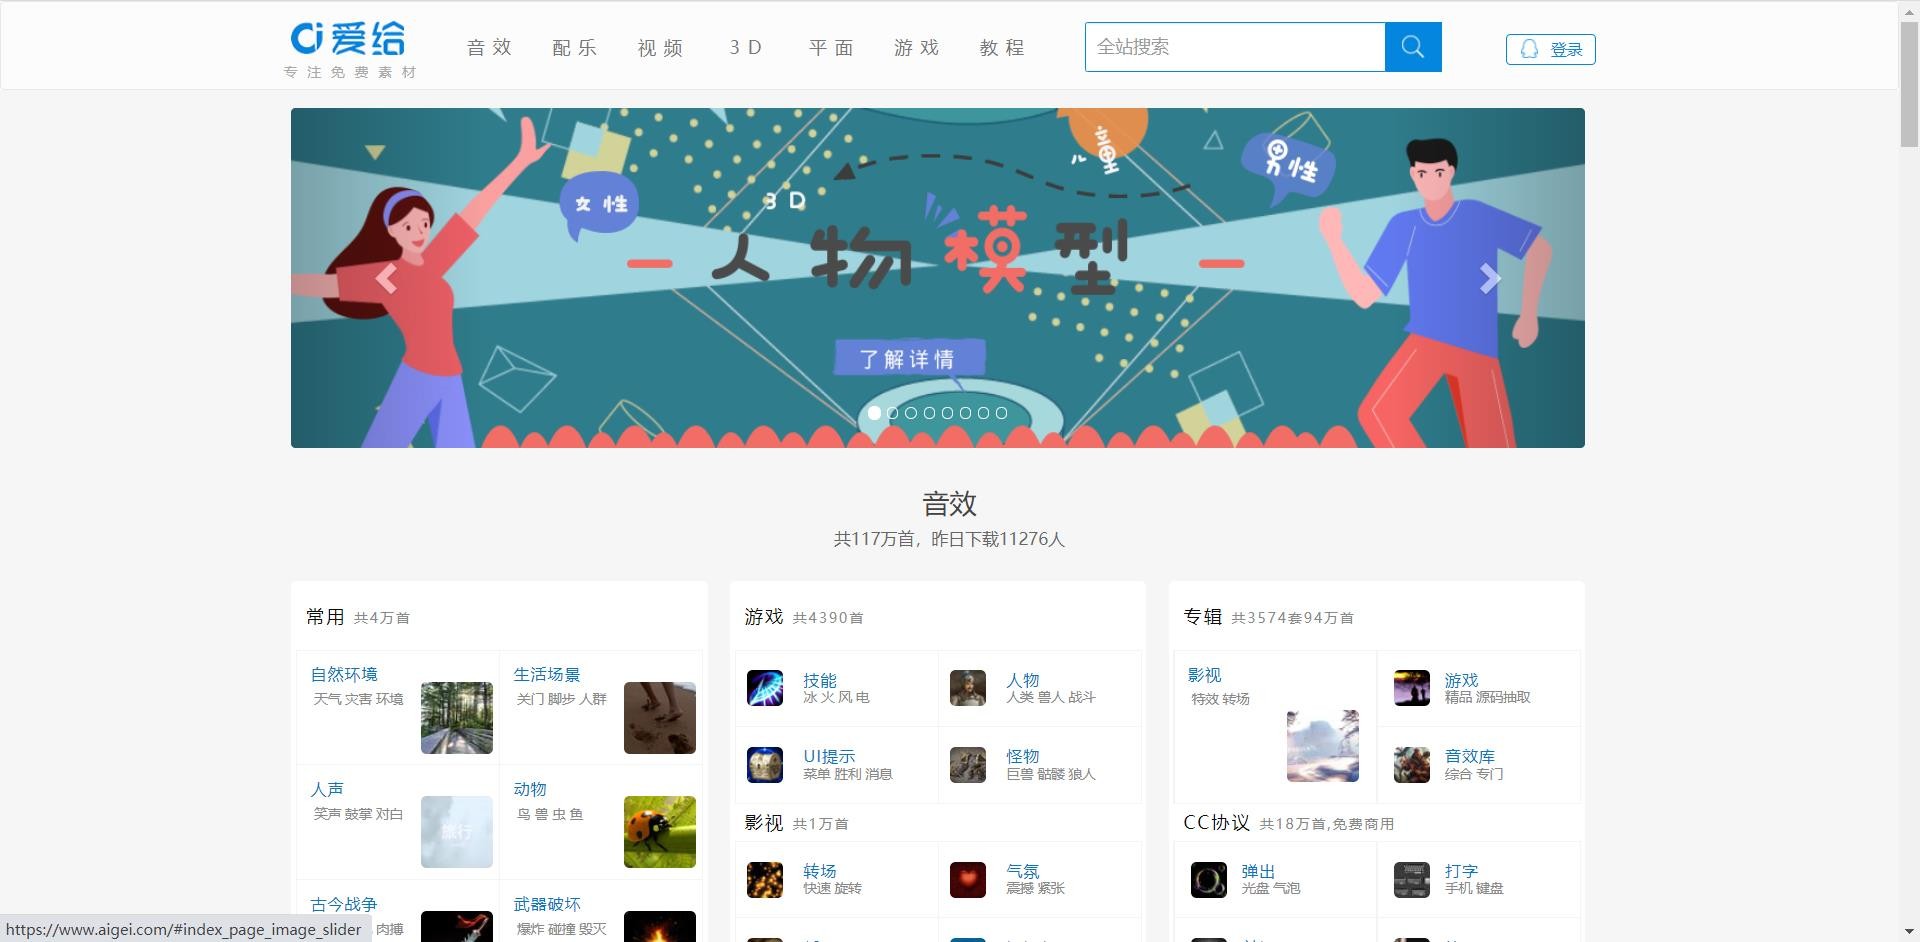Open the 转场 sparkle icon
The image size is (1920, 942).
(765, 880)
